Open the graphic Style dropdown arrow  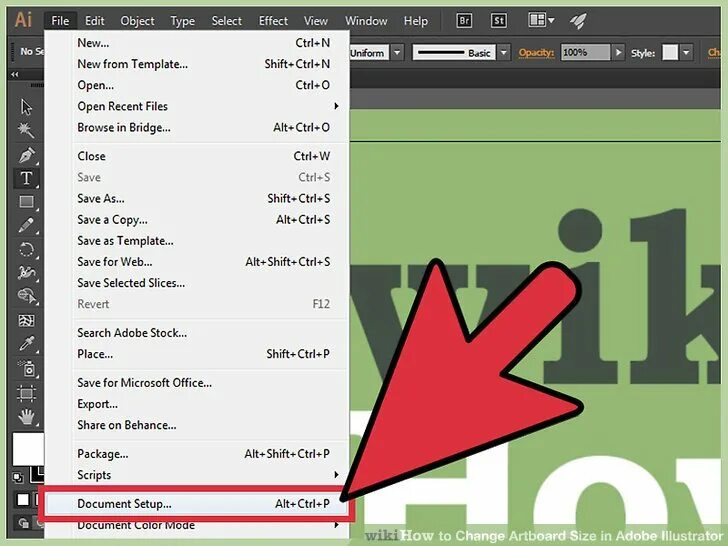pyautogui.click(x=686, y=52)
